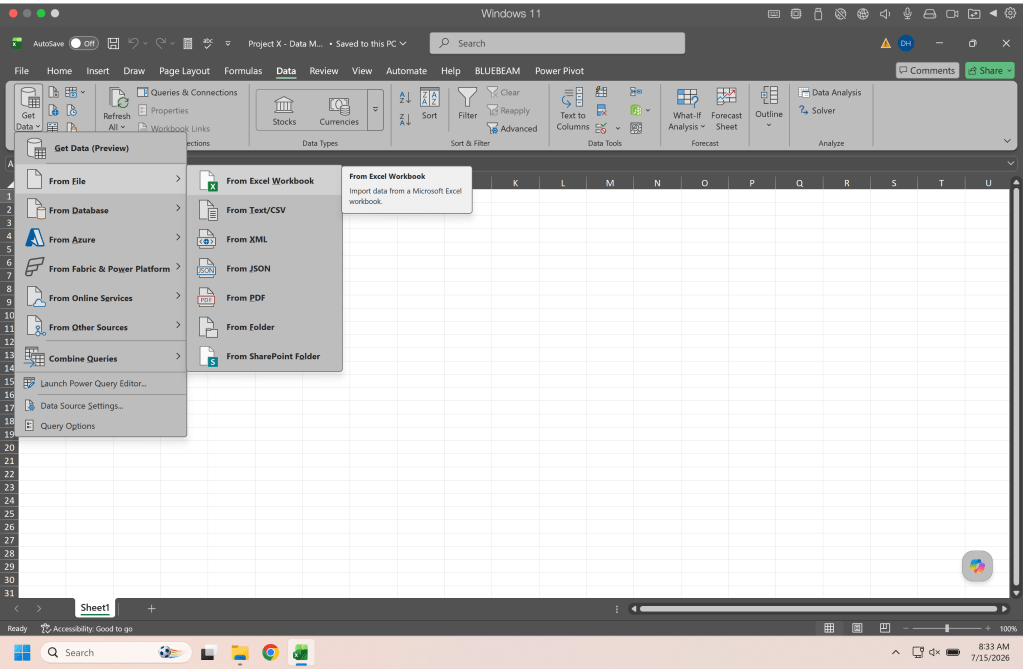Viewport: 1023px width, 669px height.
Task: Click the Filter funnel icon
Action: tap(467, 104)
